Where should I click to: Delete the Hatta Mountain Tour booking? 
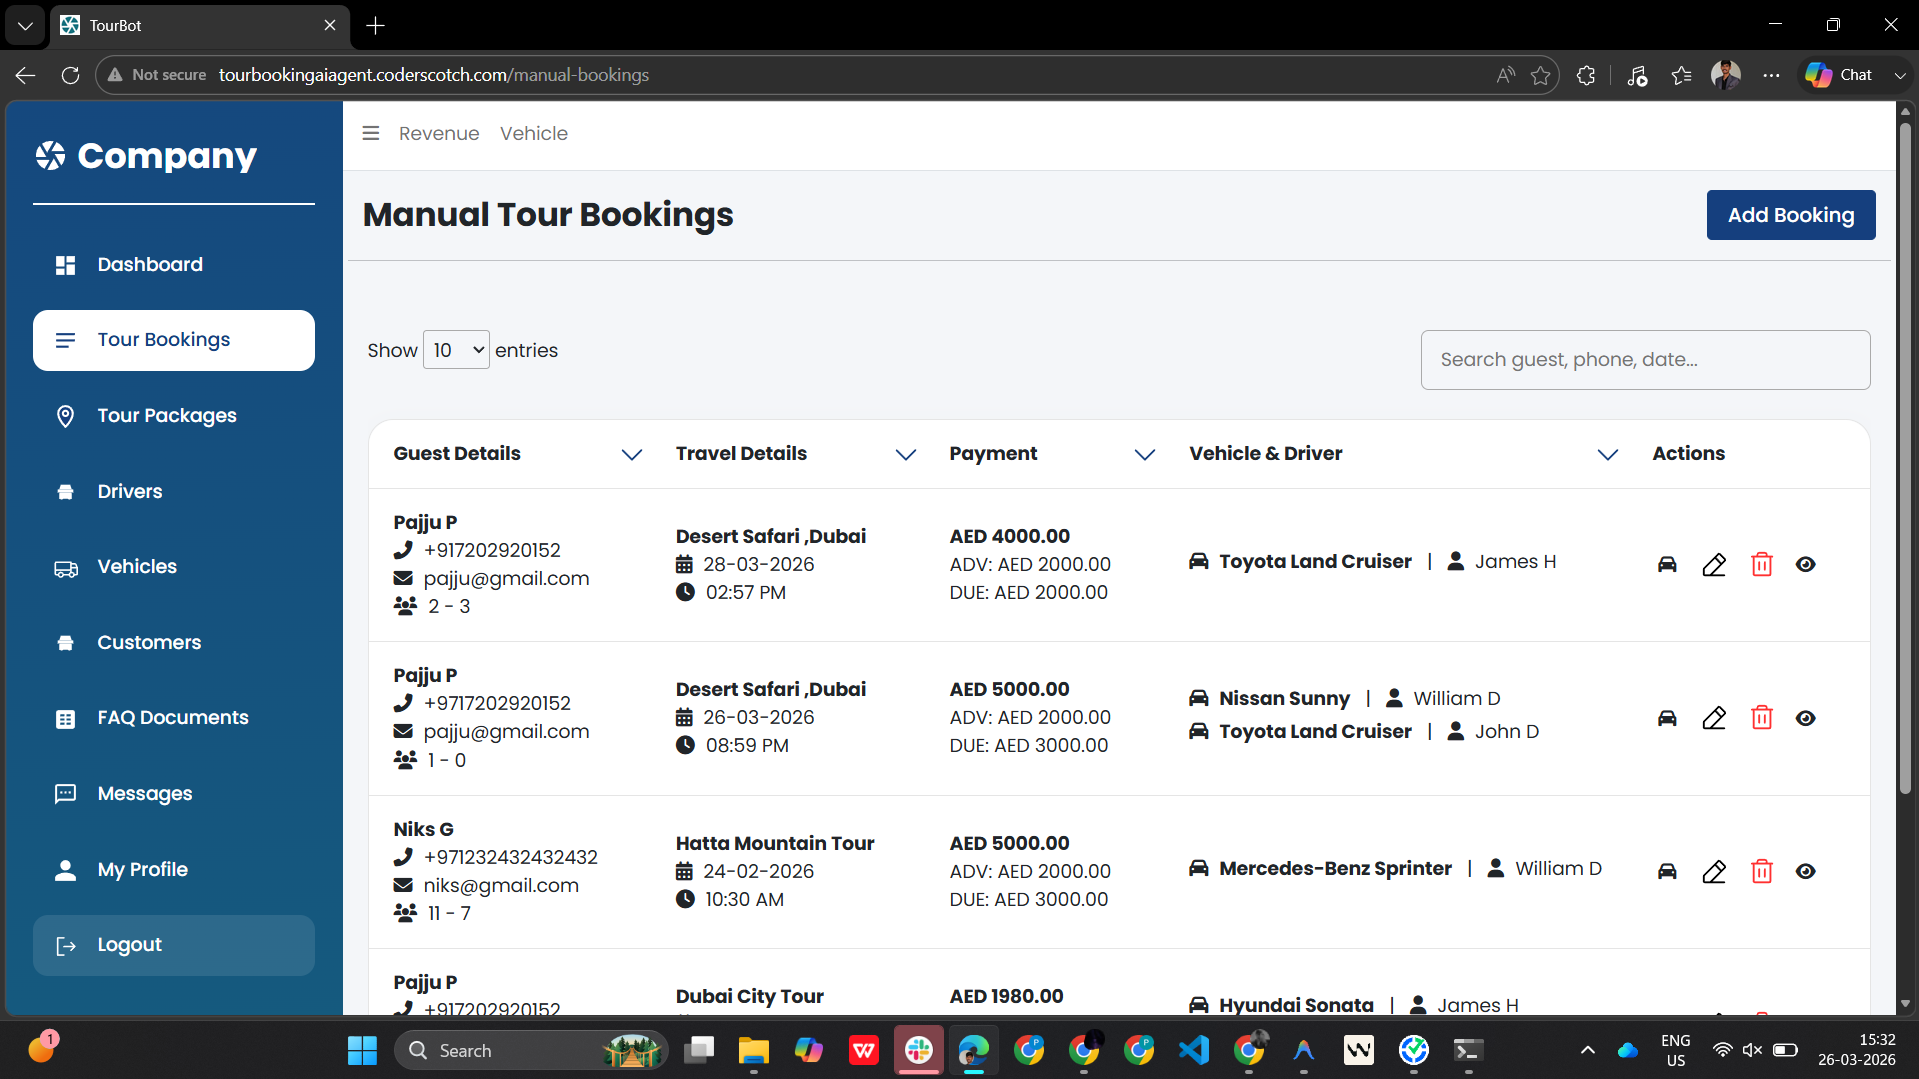pyautogui.click(x=1762, y=871)
